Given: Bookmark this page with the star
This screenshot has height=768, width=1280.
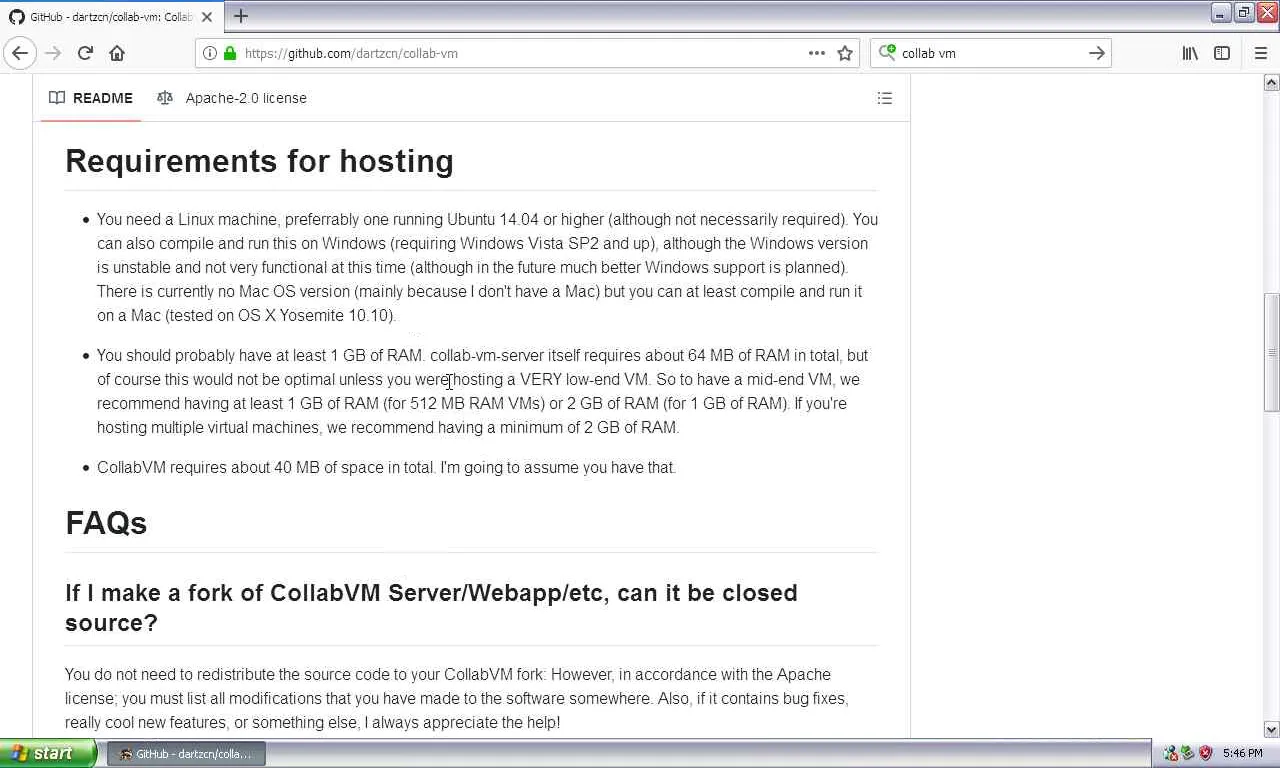Looking at the screenshot, I should tap(845, 53).
